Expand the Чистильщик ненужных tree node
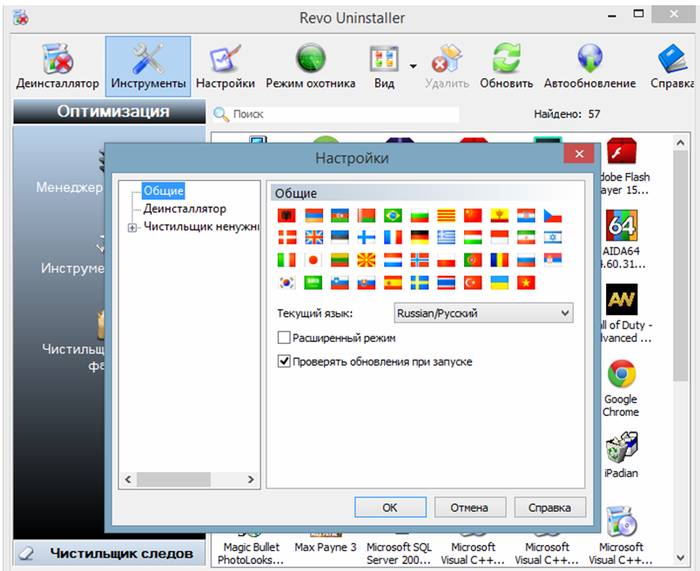Viewport: 700px width, 571px height. point(133,228)
